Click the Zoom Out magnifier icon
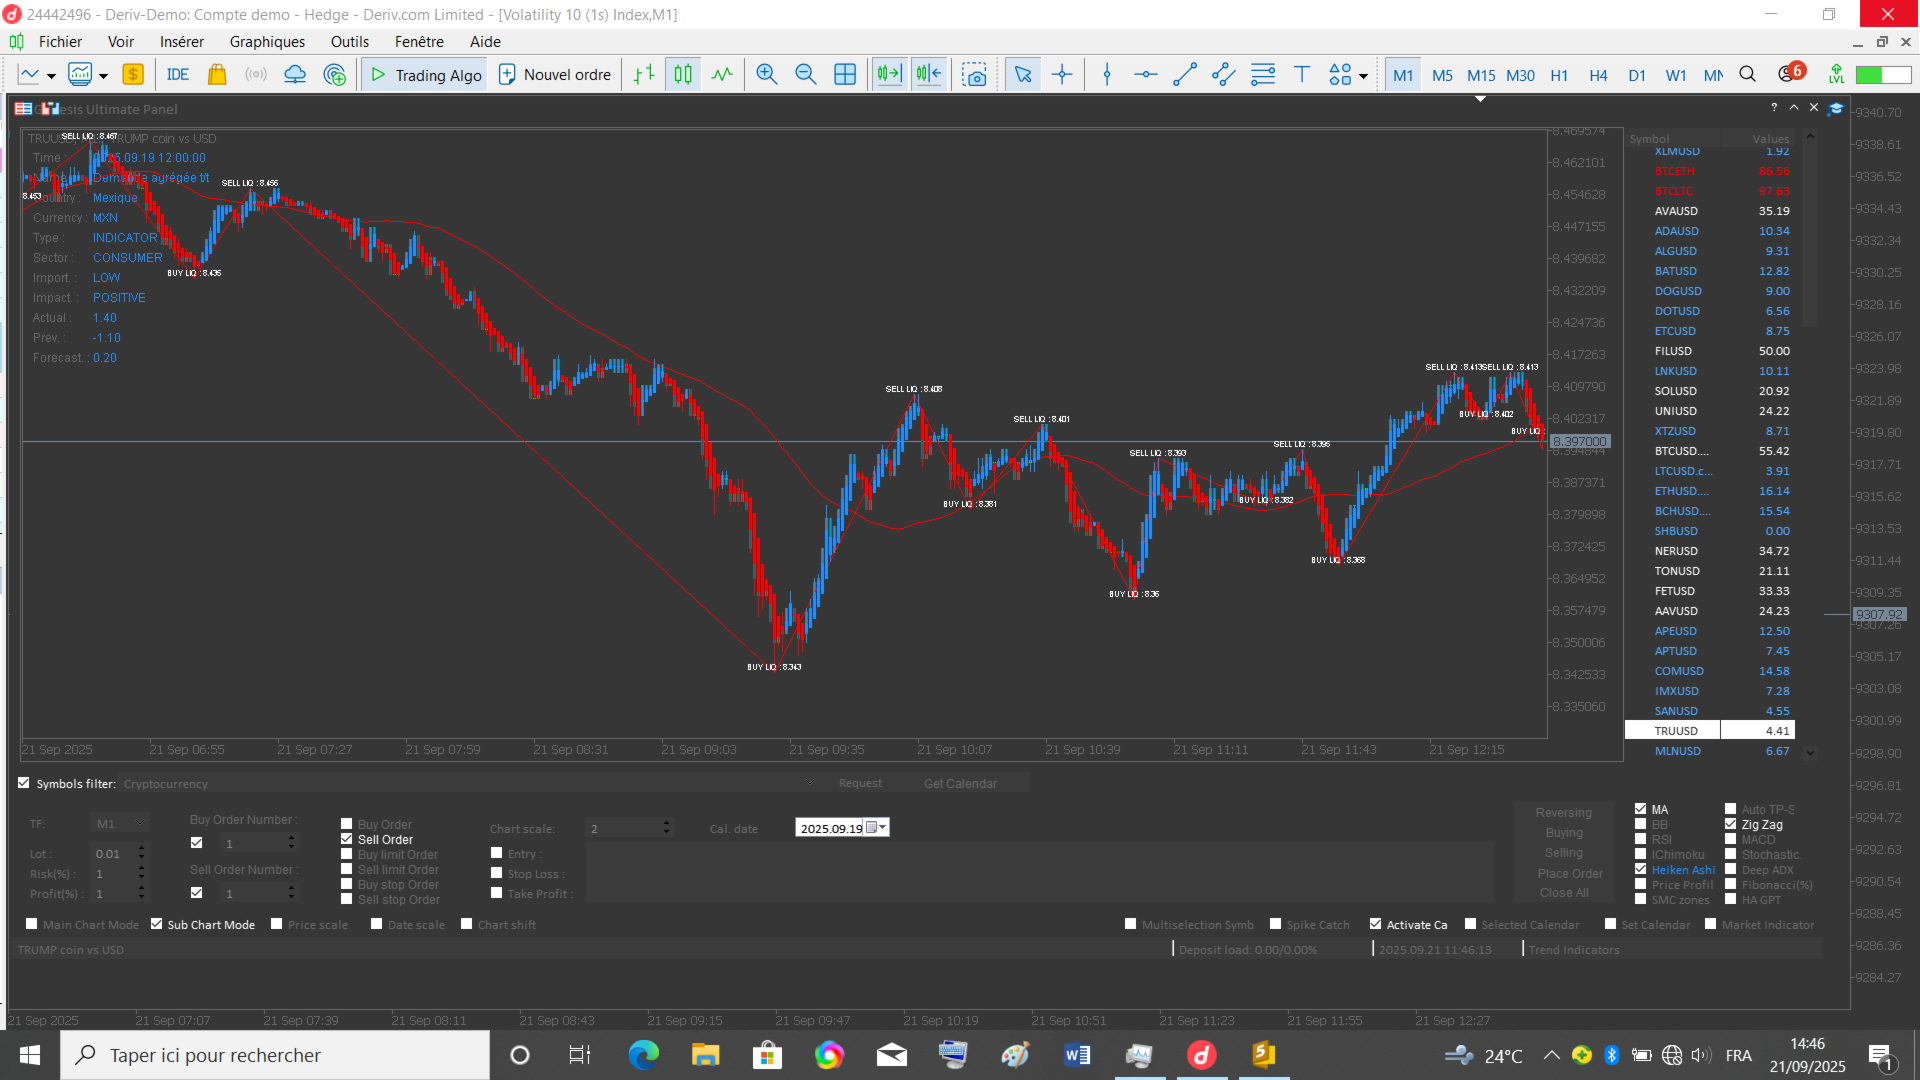 [x=805, y=75]
